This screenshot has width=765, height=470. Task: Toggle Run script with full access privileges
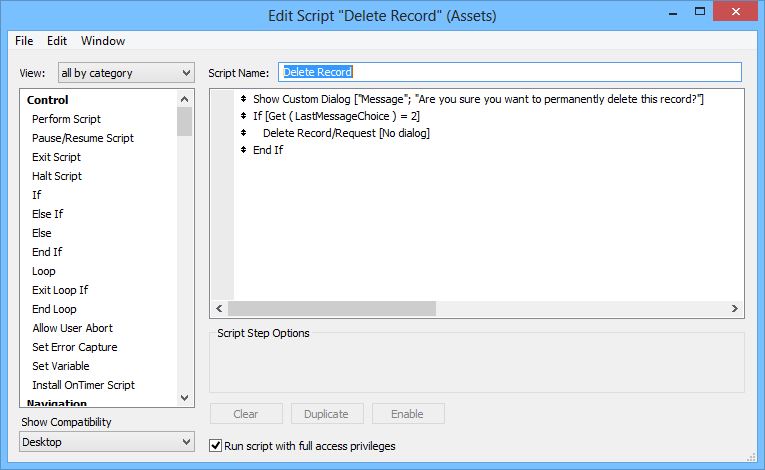(216, 445)
